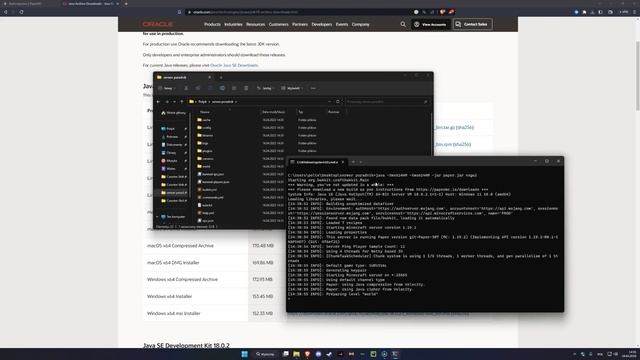The height and width of the screenshot is (360, 640).
Task: Click 'macOS x64 DMG Installer' row text
Action: [173, 262]
